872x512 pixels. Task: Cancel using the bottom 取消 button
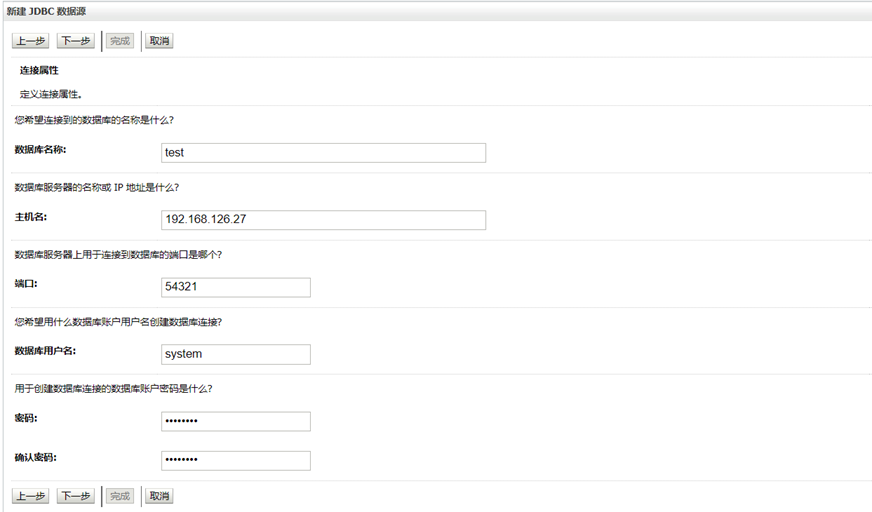click(158, 496)
